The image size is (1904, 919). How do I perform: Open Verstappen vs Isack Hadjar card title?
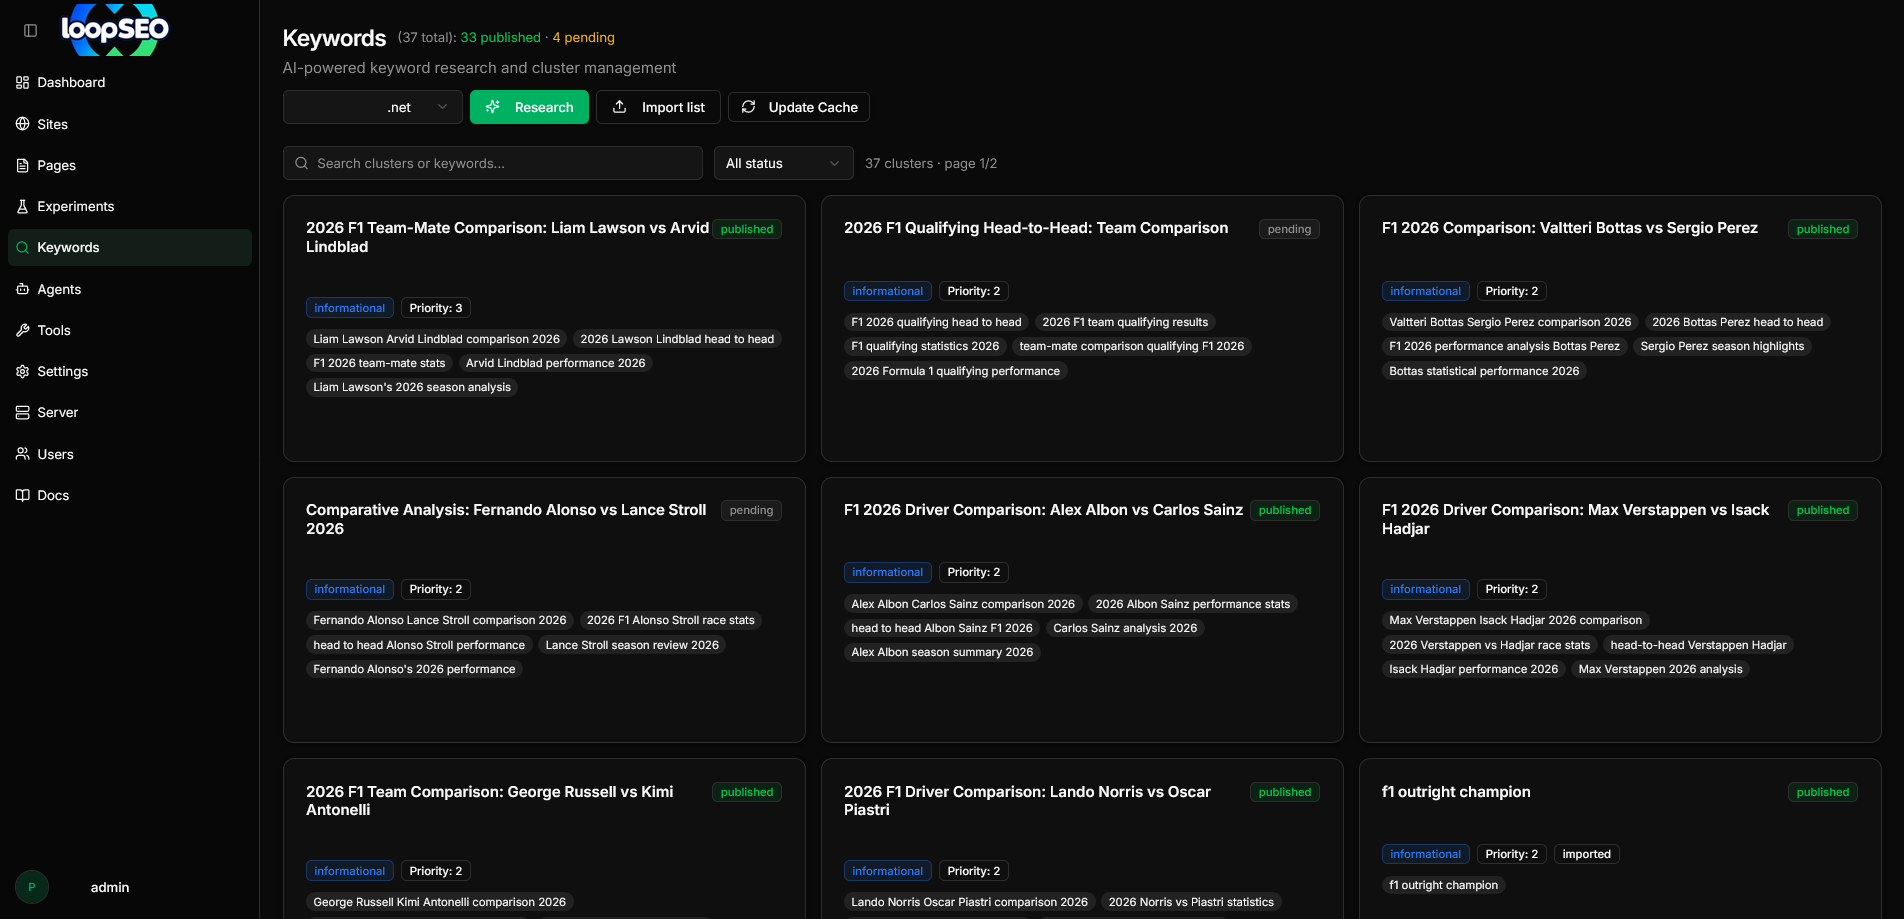[1575, 519]
